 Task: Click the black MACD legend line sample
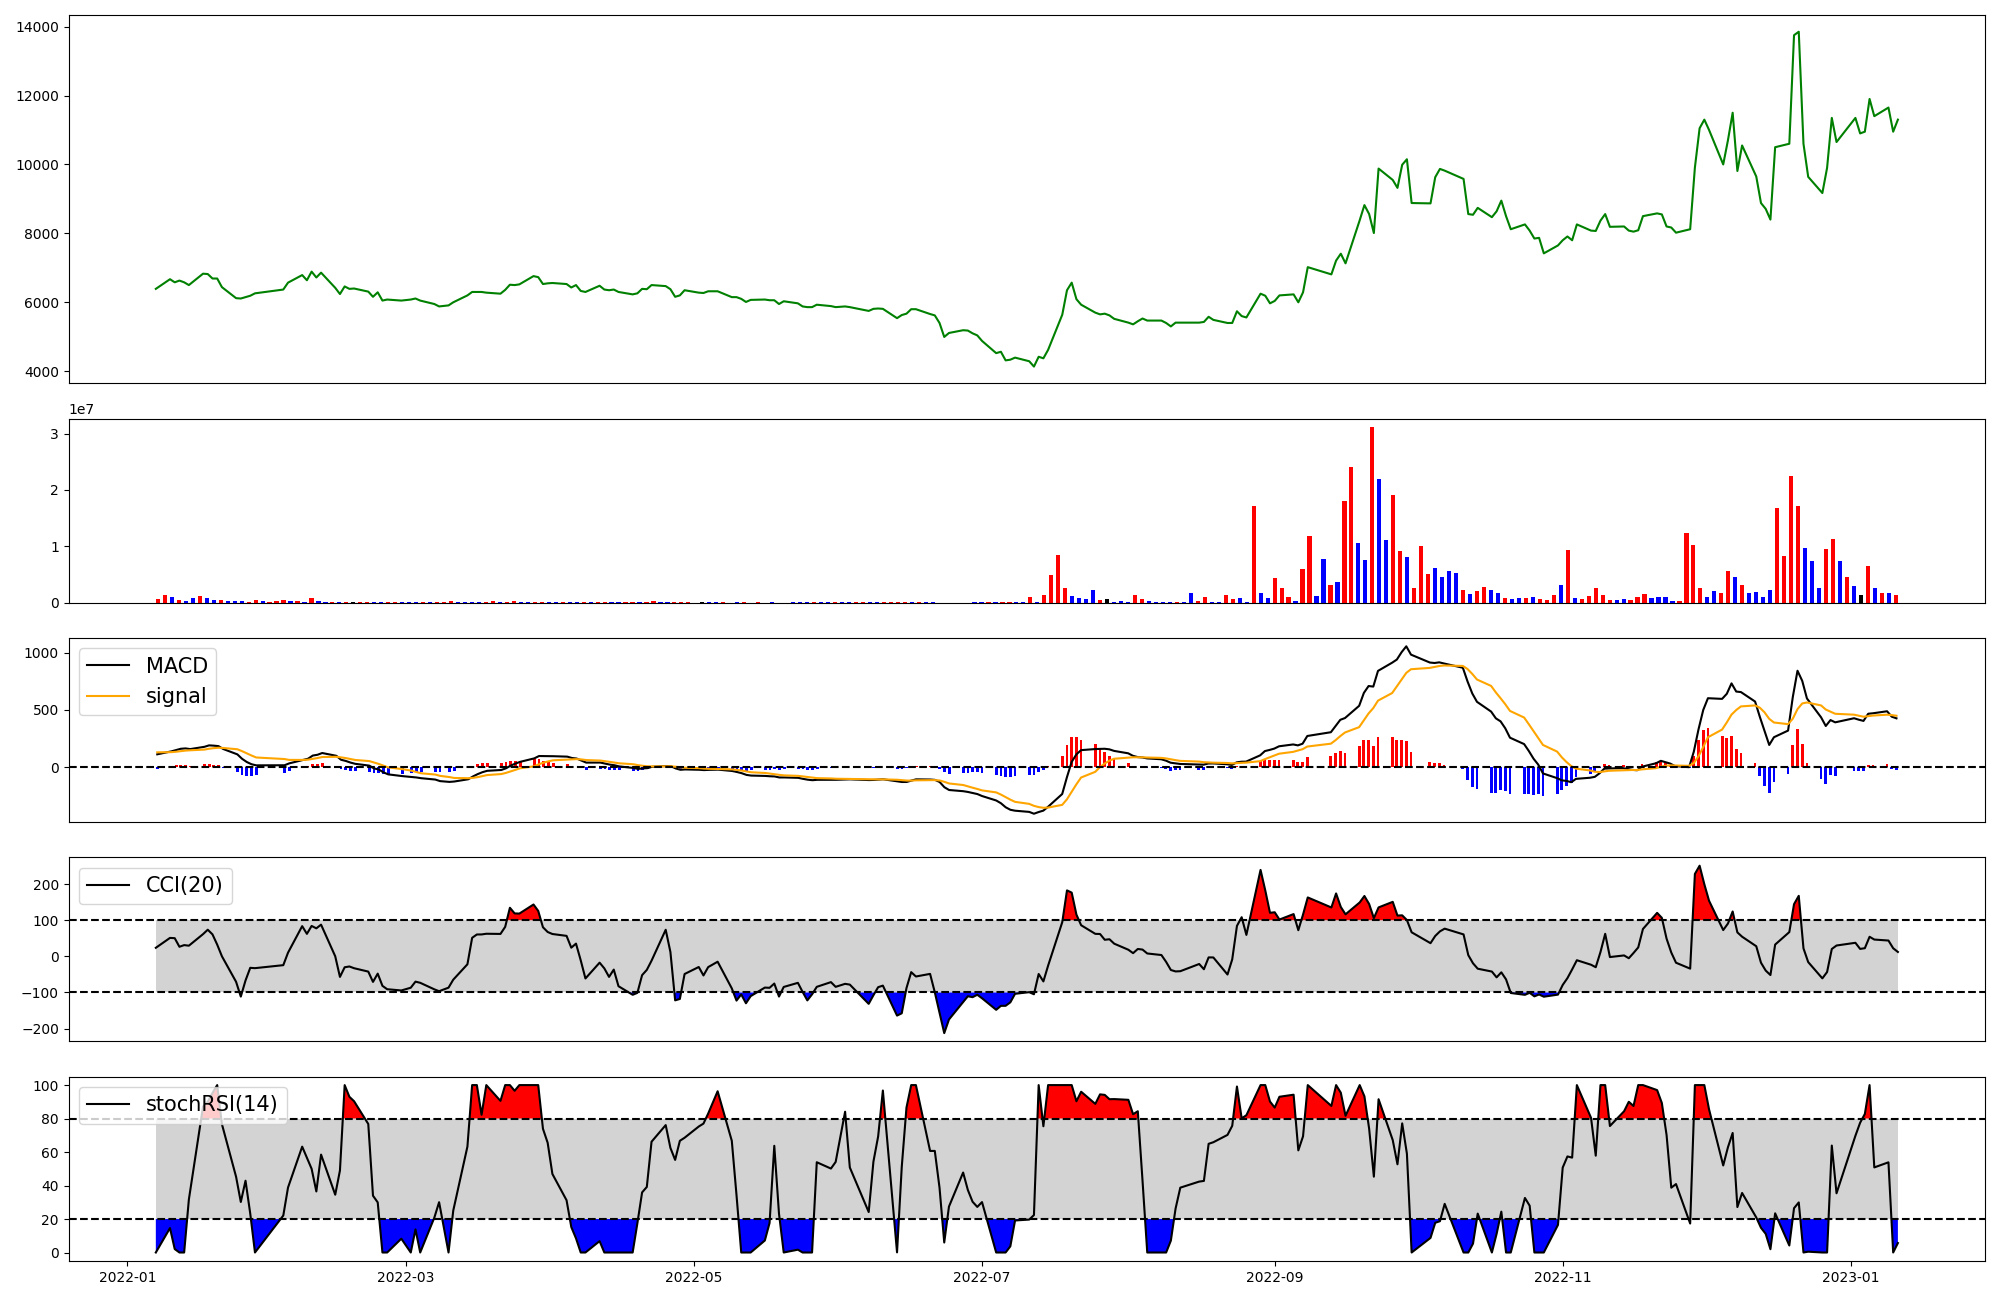coord(108,666)
